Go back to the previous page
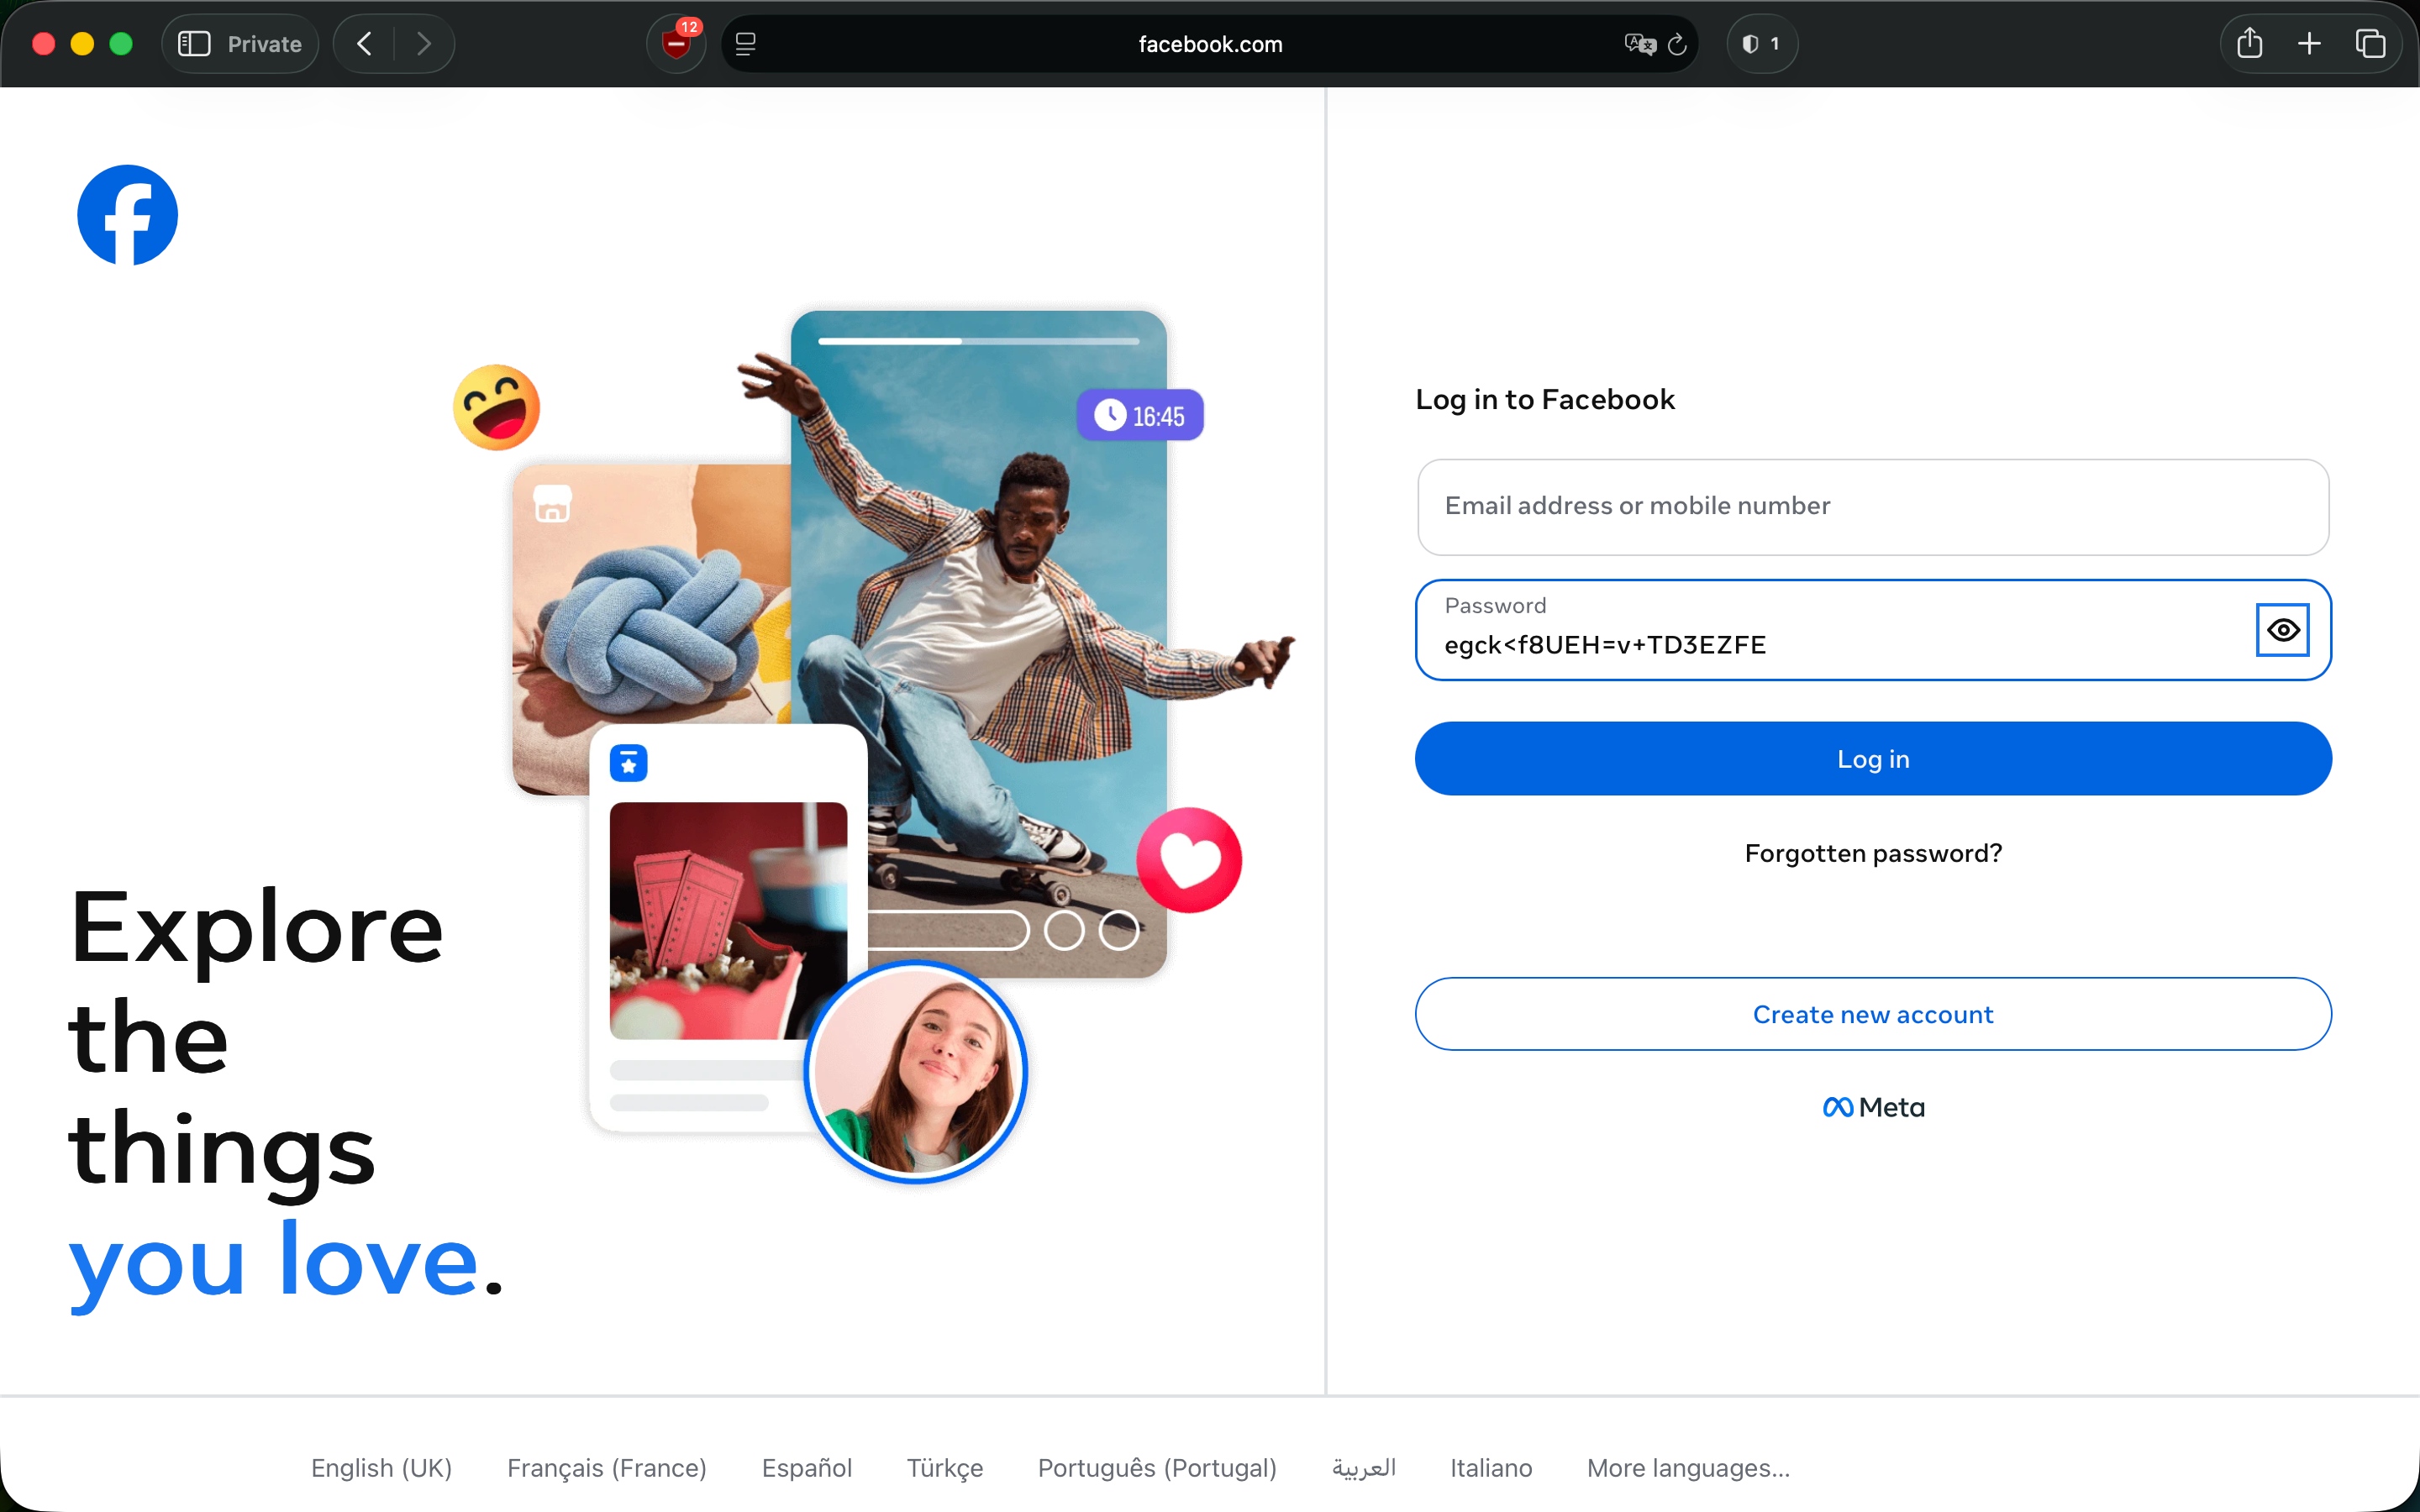Viewport: 2420px width, 1512px height. tap(365, 44)
